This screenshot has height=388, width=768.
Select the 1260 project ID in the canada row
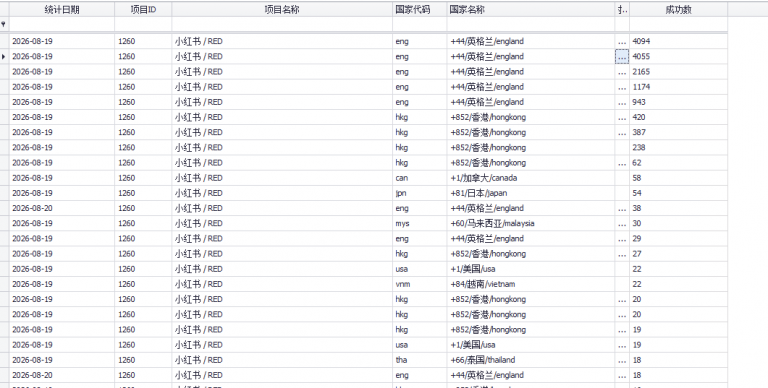143,178
